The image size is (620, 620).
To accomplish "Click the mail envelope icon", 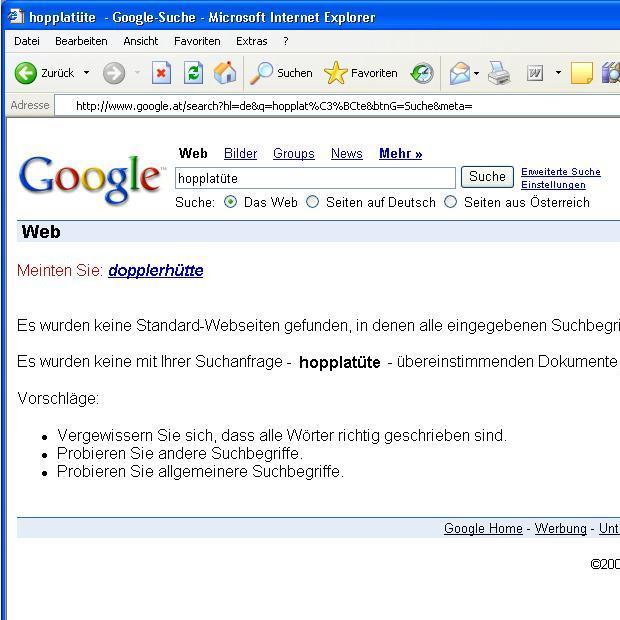I will (x=460, y=73).
